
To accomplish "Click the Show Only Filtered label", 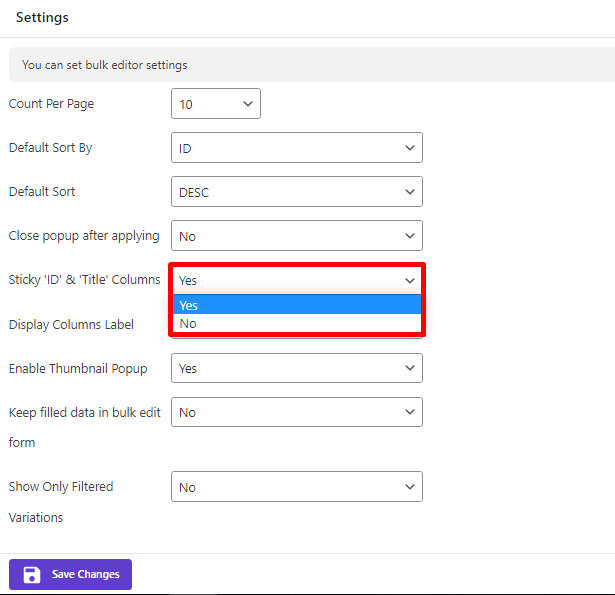I will [61, 487].
